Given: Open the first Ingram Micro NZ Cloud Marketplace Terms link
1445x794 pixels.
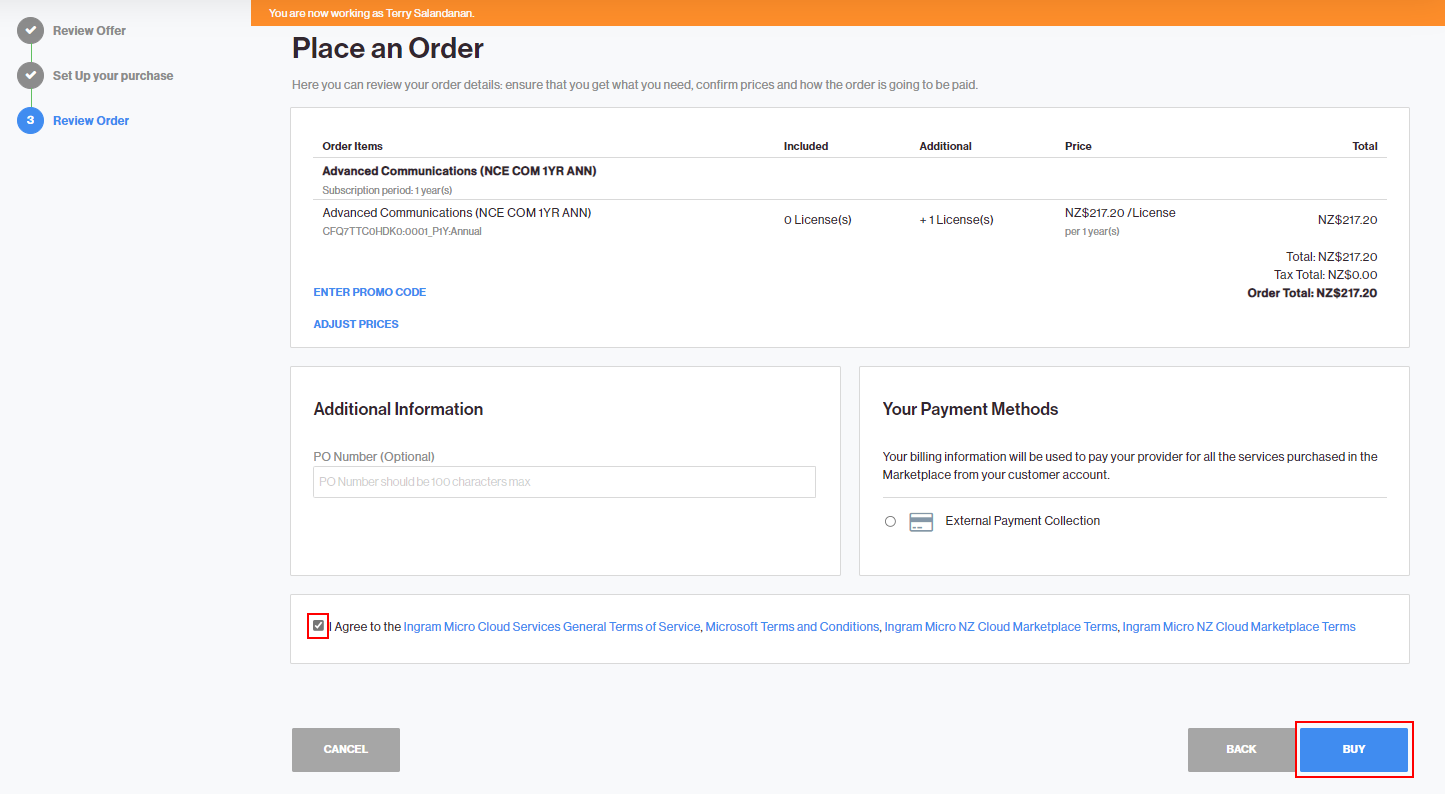Looking at the screenshot, I should coord(1000,626).
